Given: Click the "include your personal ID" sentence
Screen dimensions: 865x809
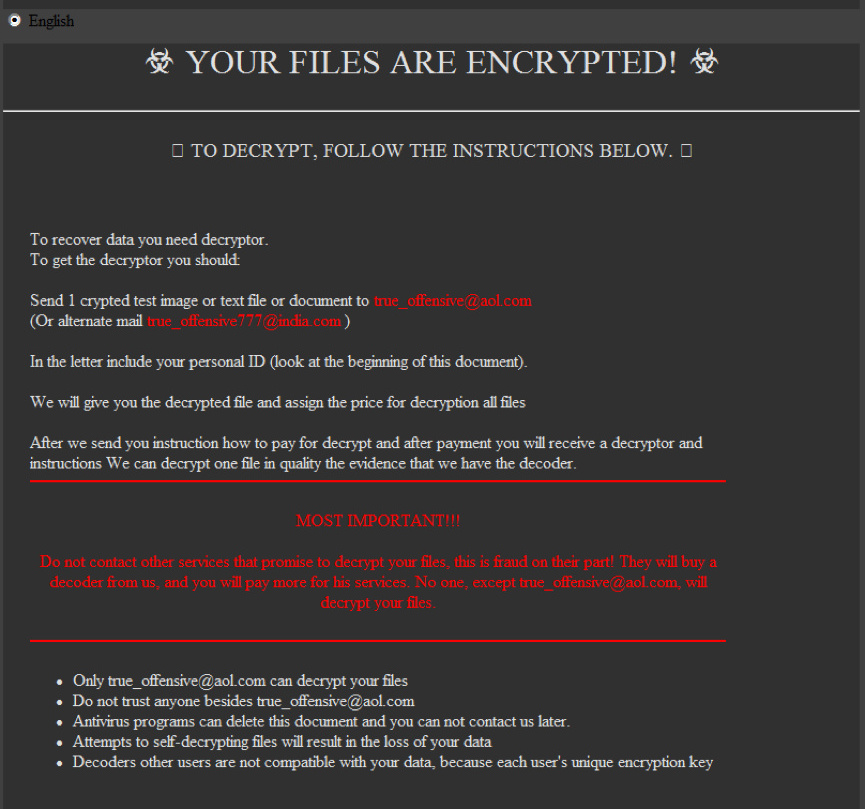Looking at the screenshot, I should [278, 362].
